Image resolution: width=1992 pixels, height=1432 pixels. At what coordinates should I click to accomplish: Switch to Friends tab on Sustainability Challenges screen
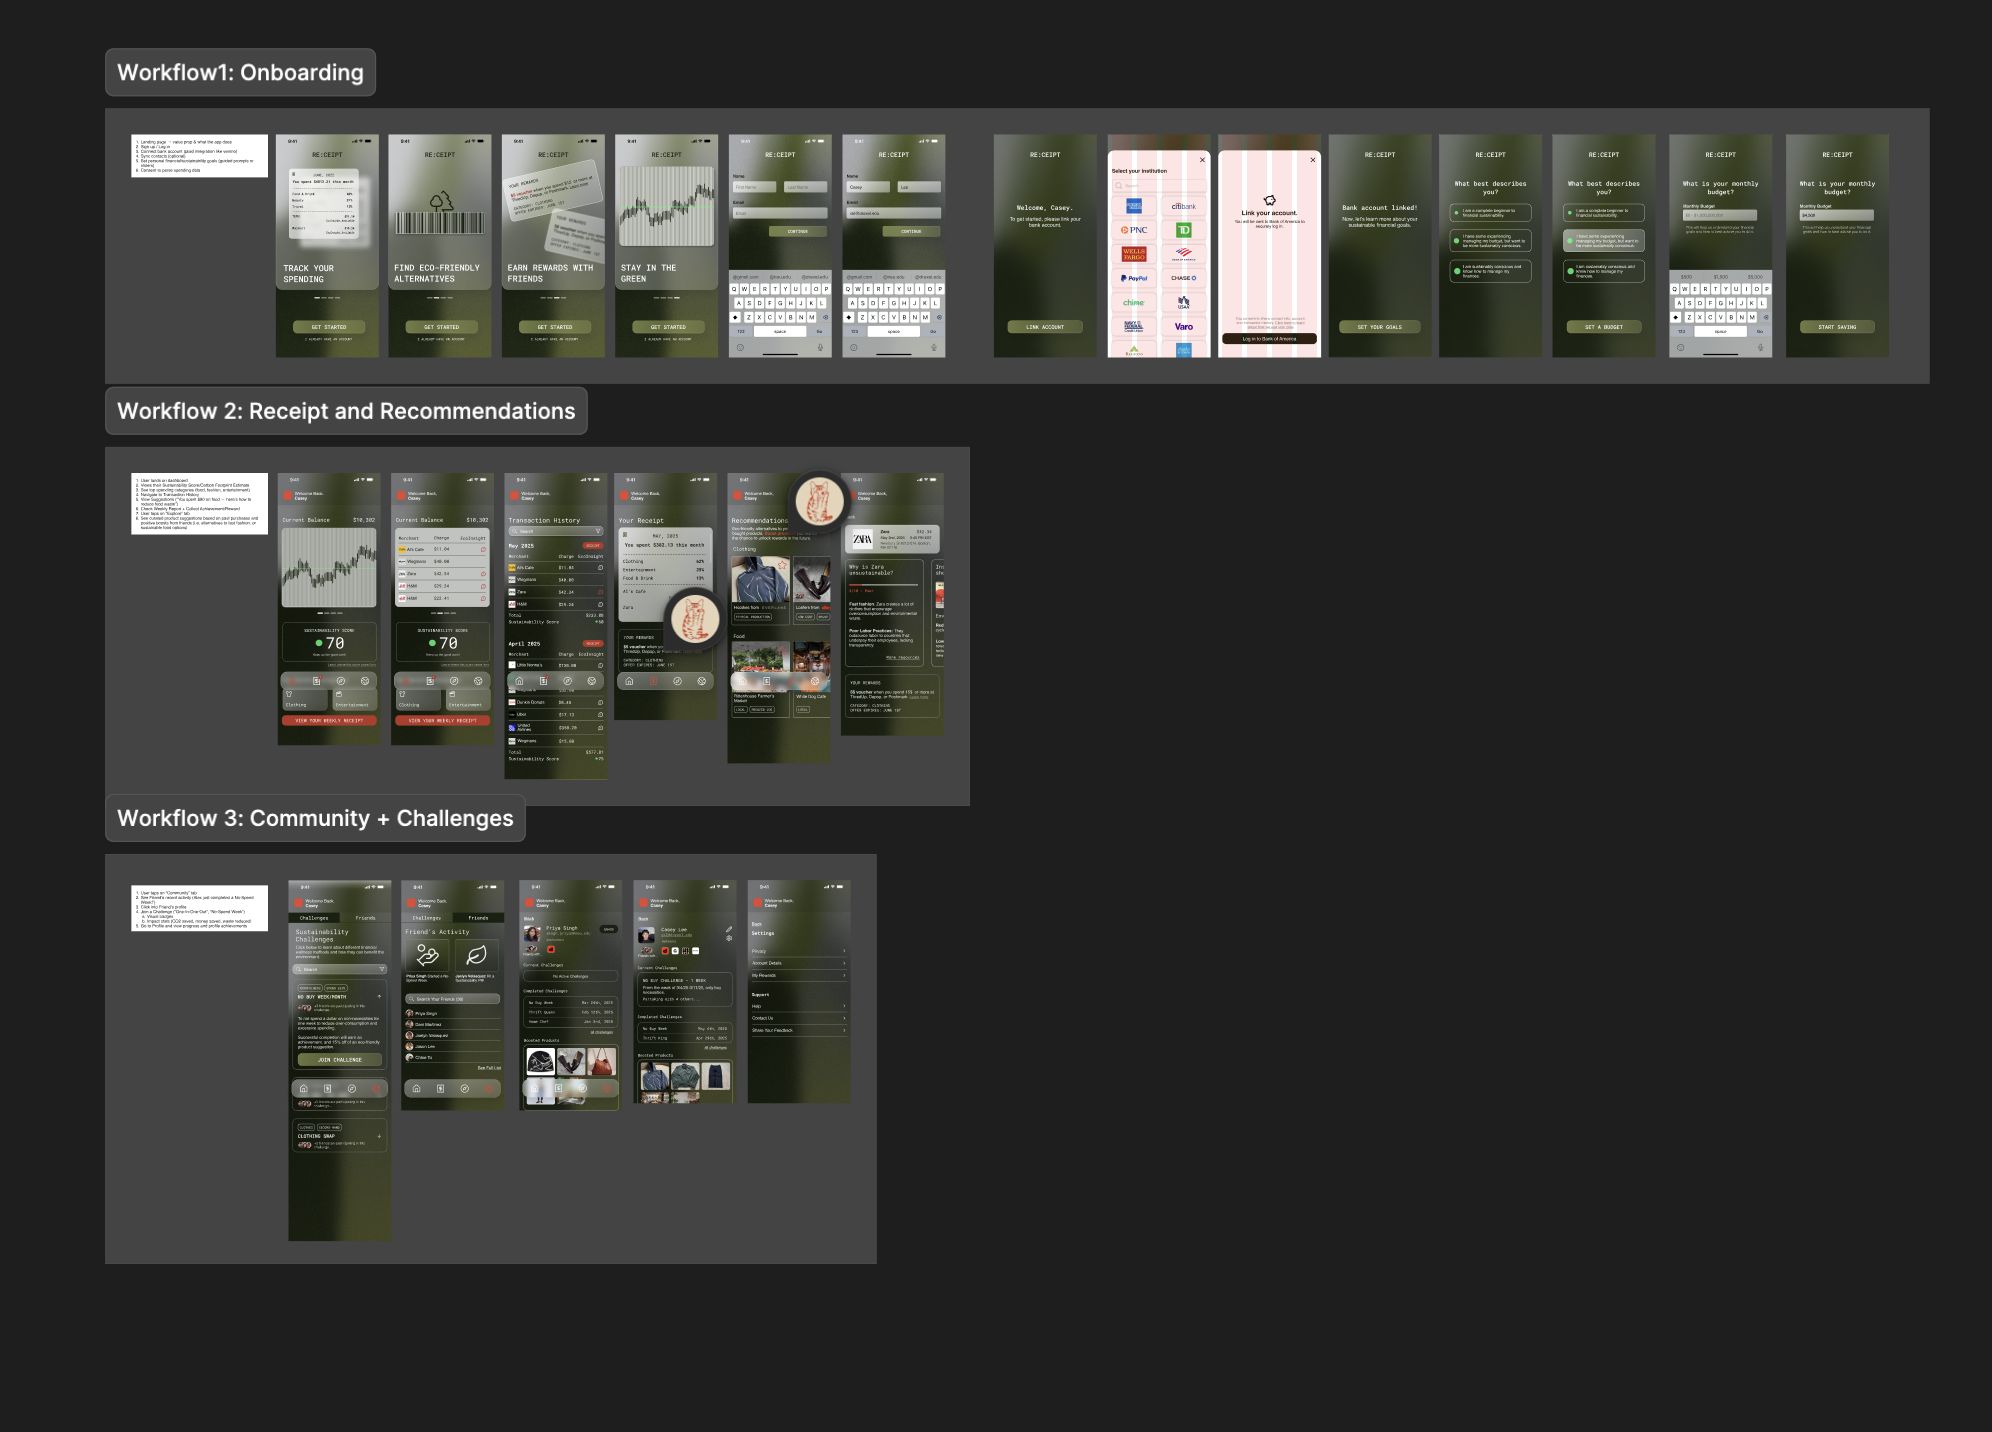366,918
